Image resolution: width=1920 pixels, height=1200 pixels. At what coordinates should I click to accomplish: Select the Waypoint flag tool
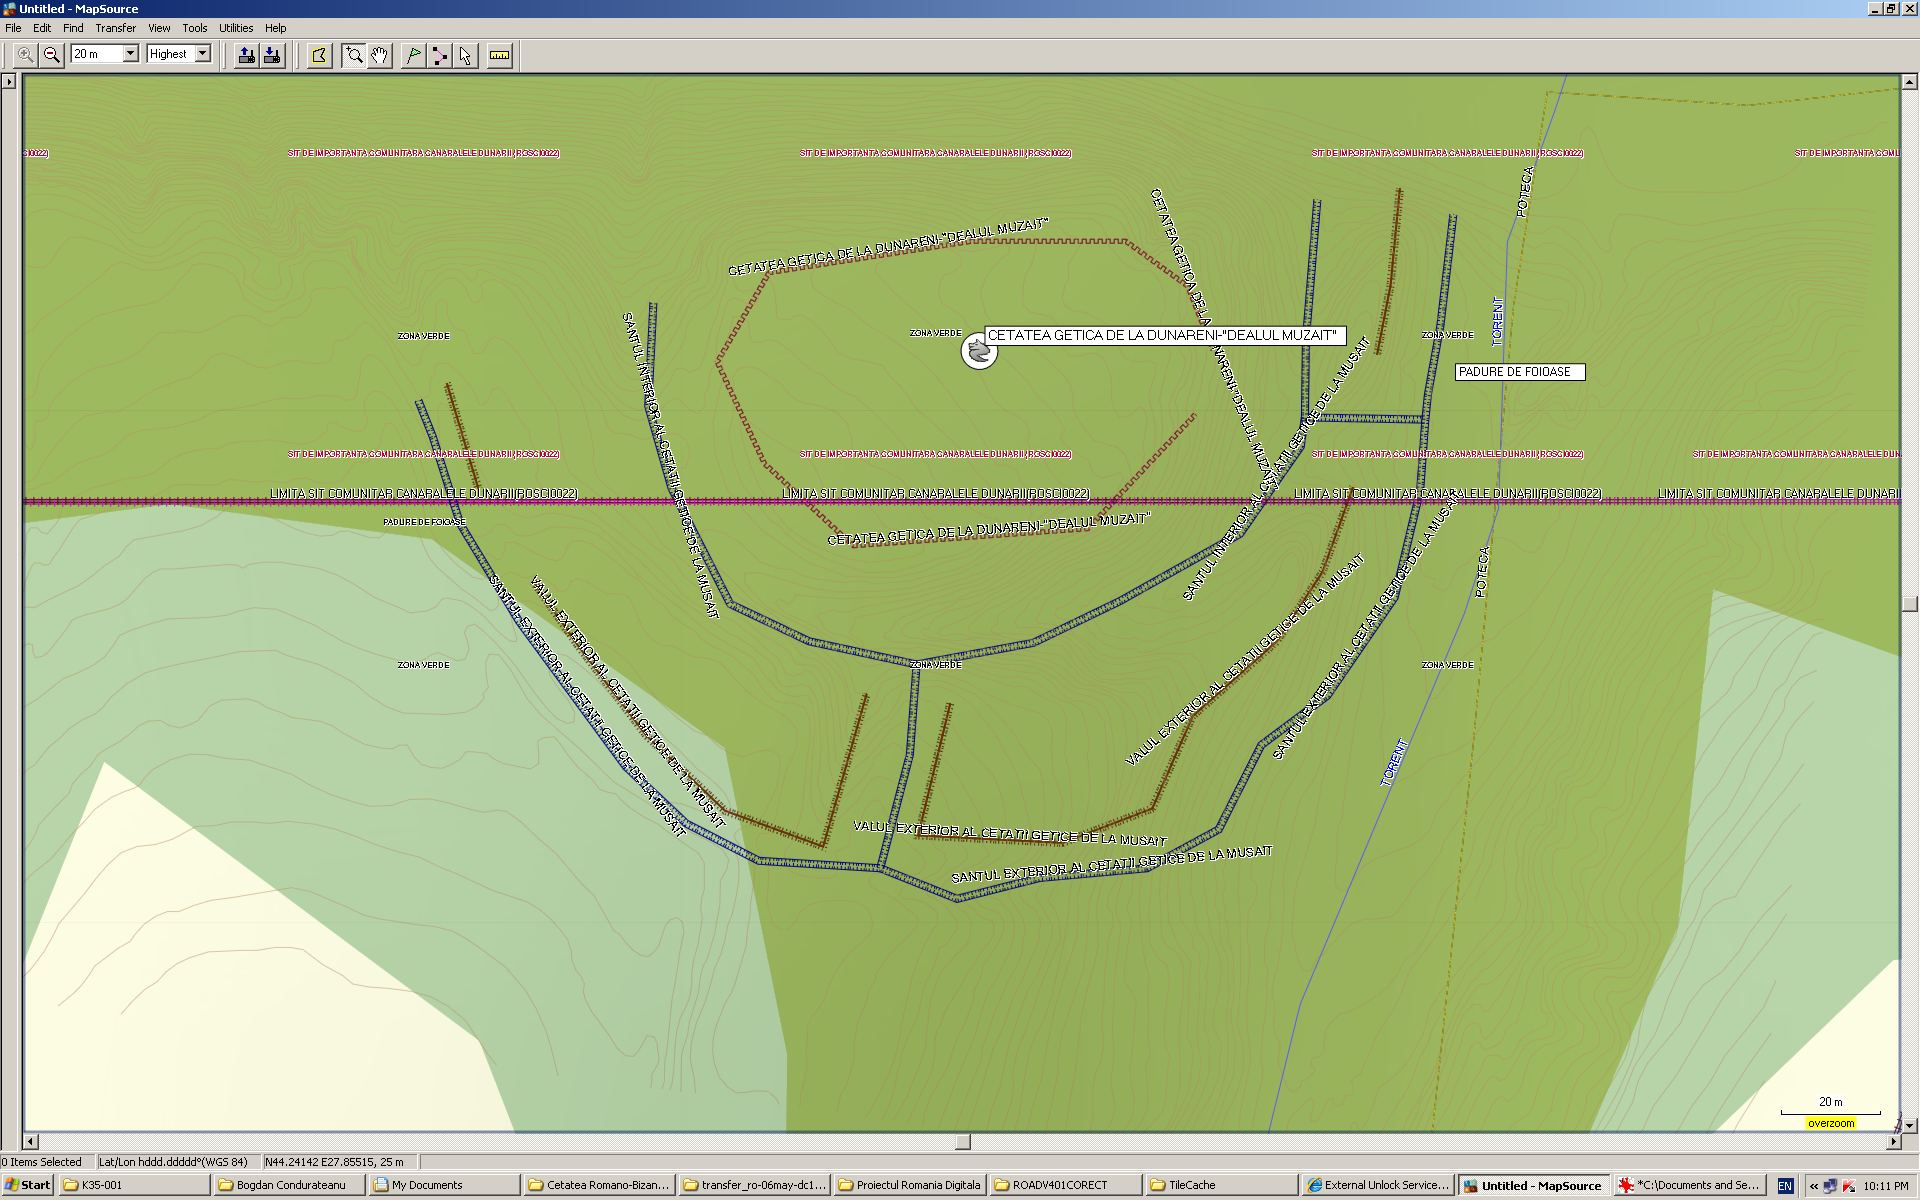tap(413, 55)
